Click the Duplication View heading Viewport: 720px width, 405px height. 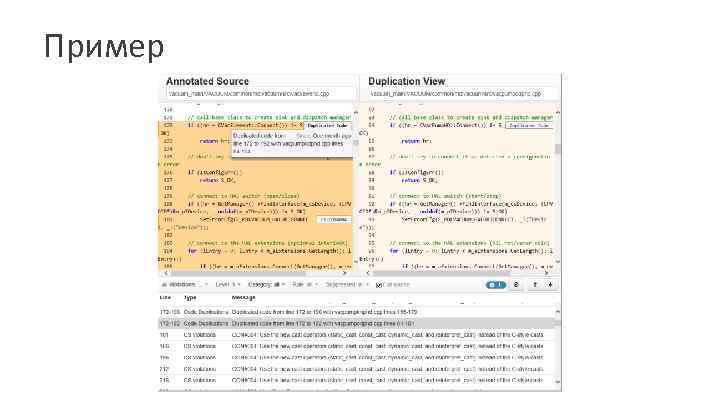tap(407, 81)
